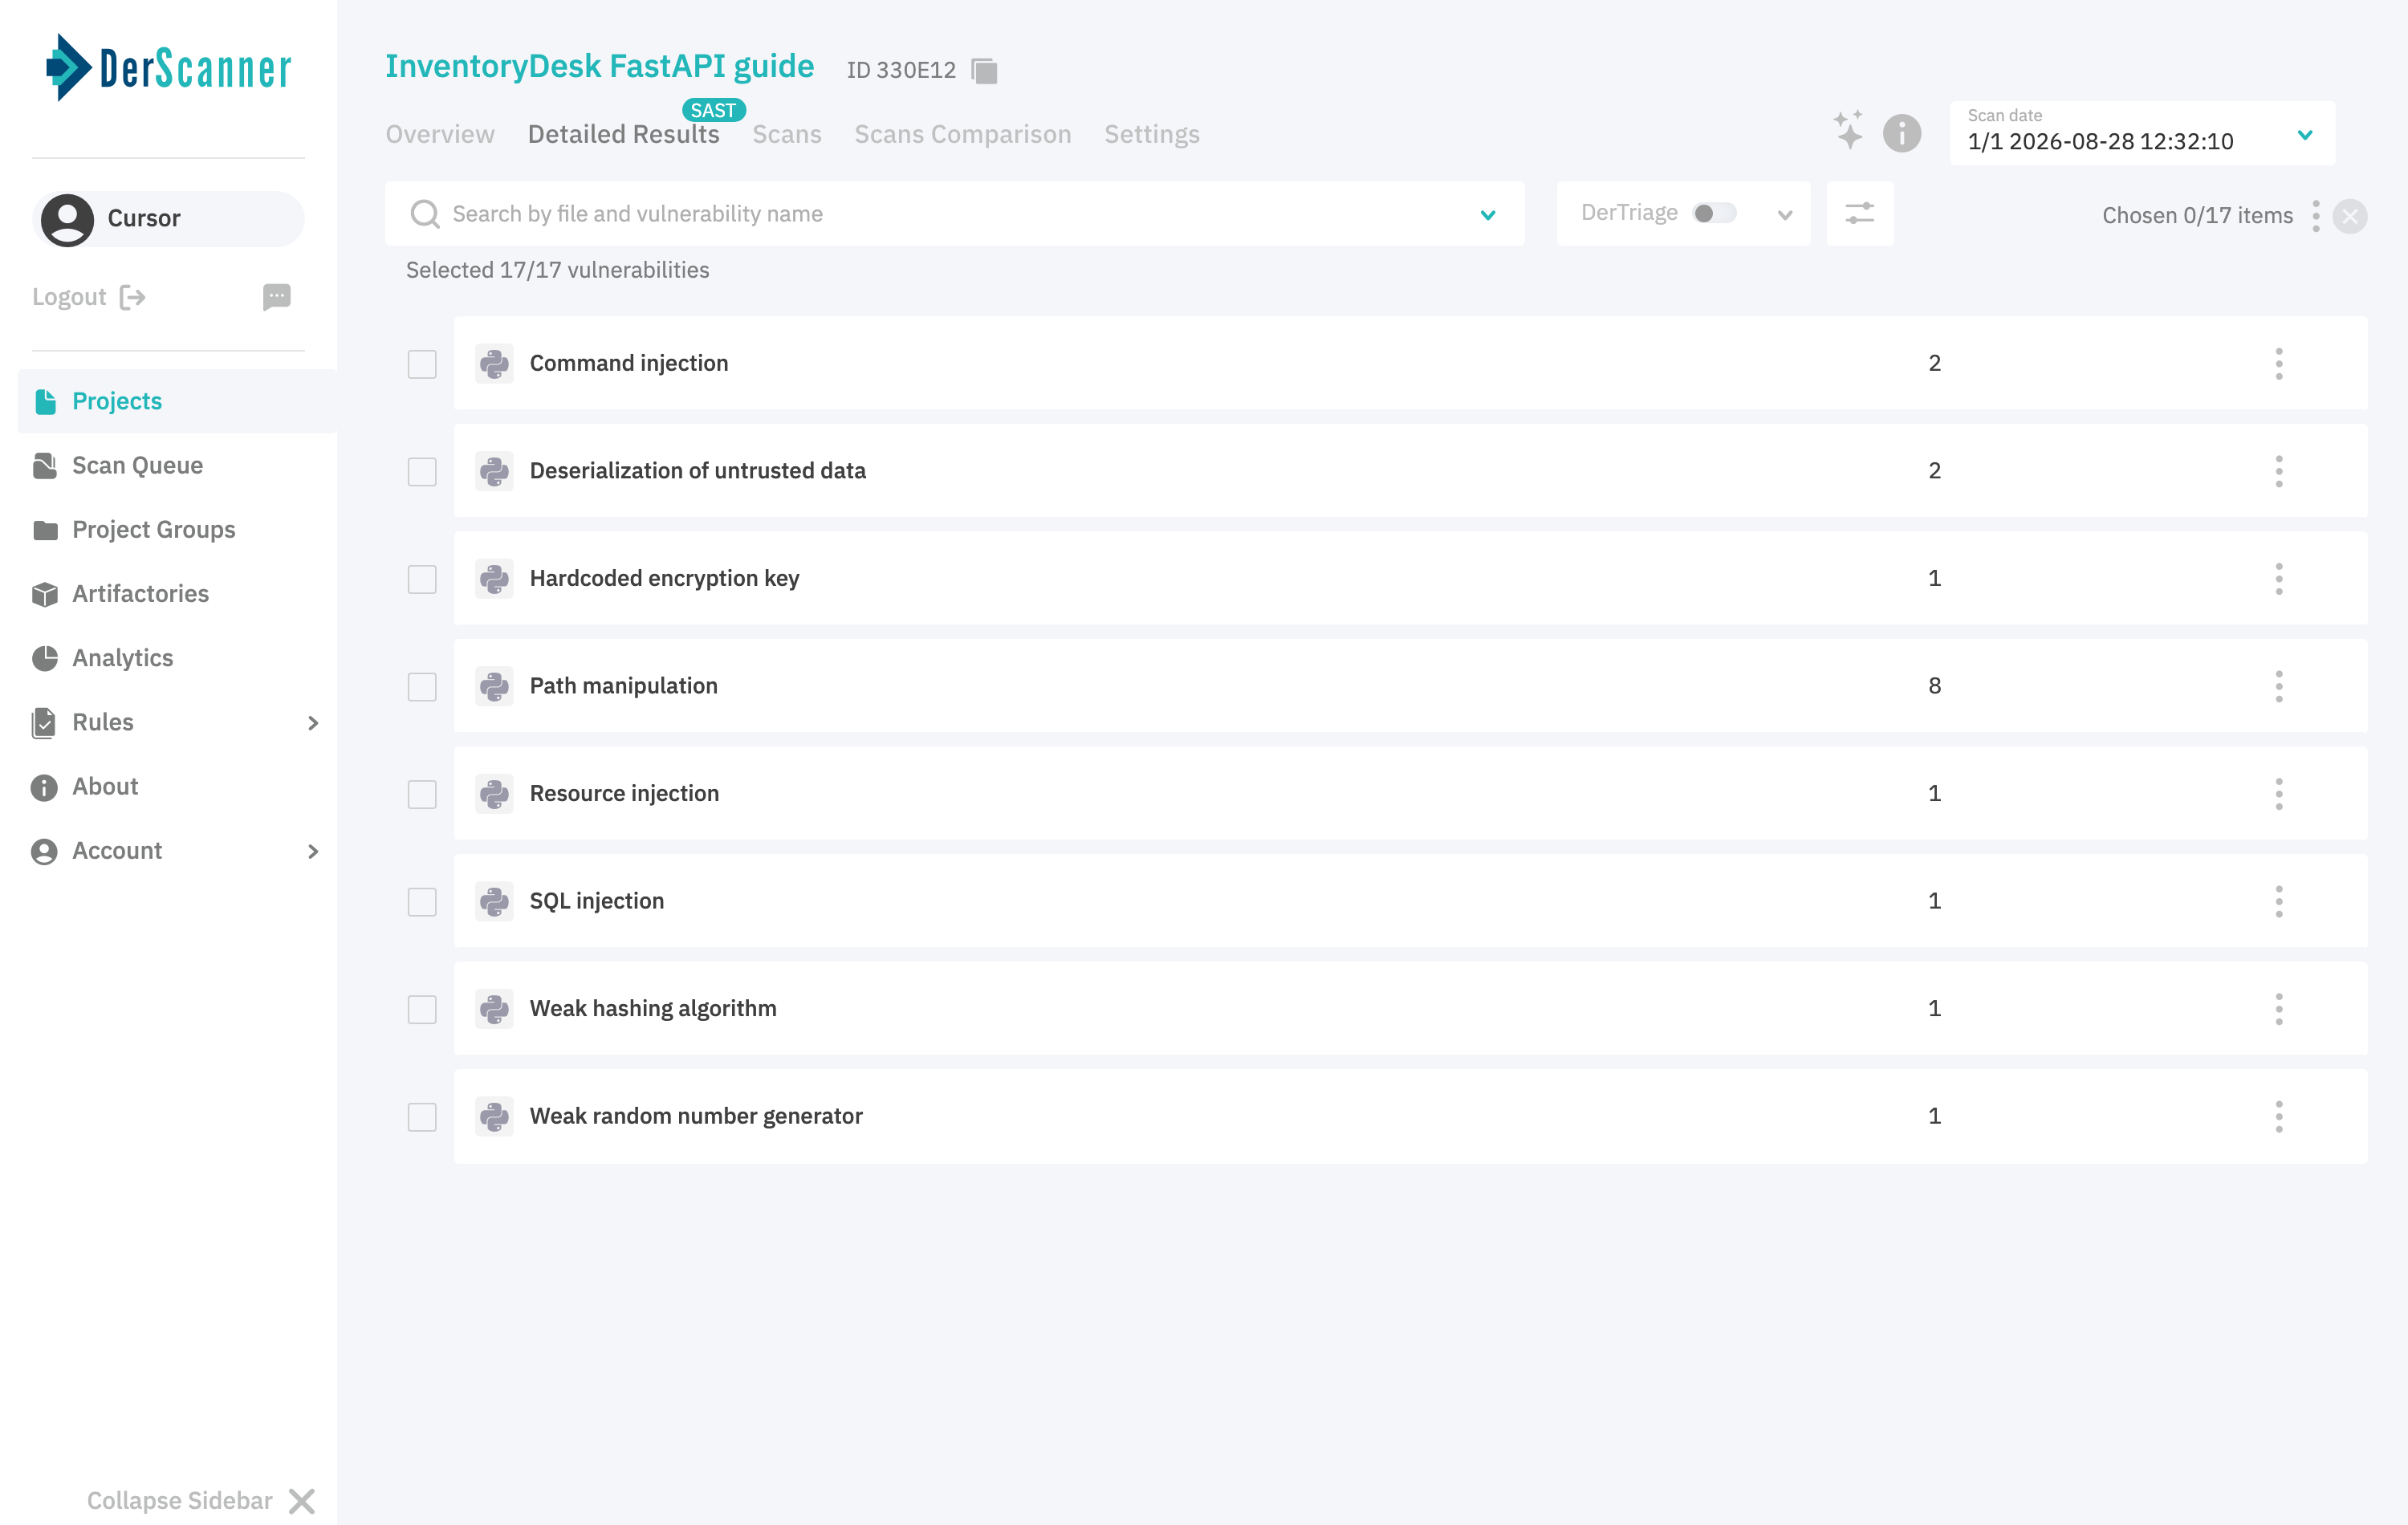The width and height of the screenshot is (2408, 1525).
Task: Click the SAST badge
Action: [x=713, y=110]
